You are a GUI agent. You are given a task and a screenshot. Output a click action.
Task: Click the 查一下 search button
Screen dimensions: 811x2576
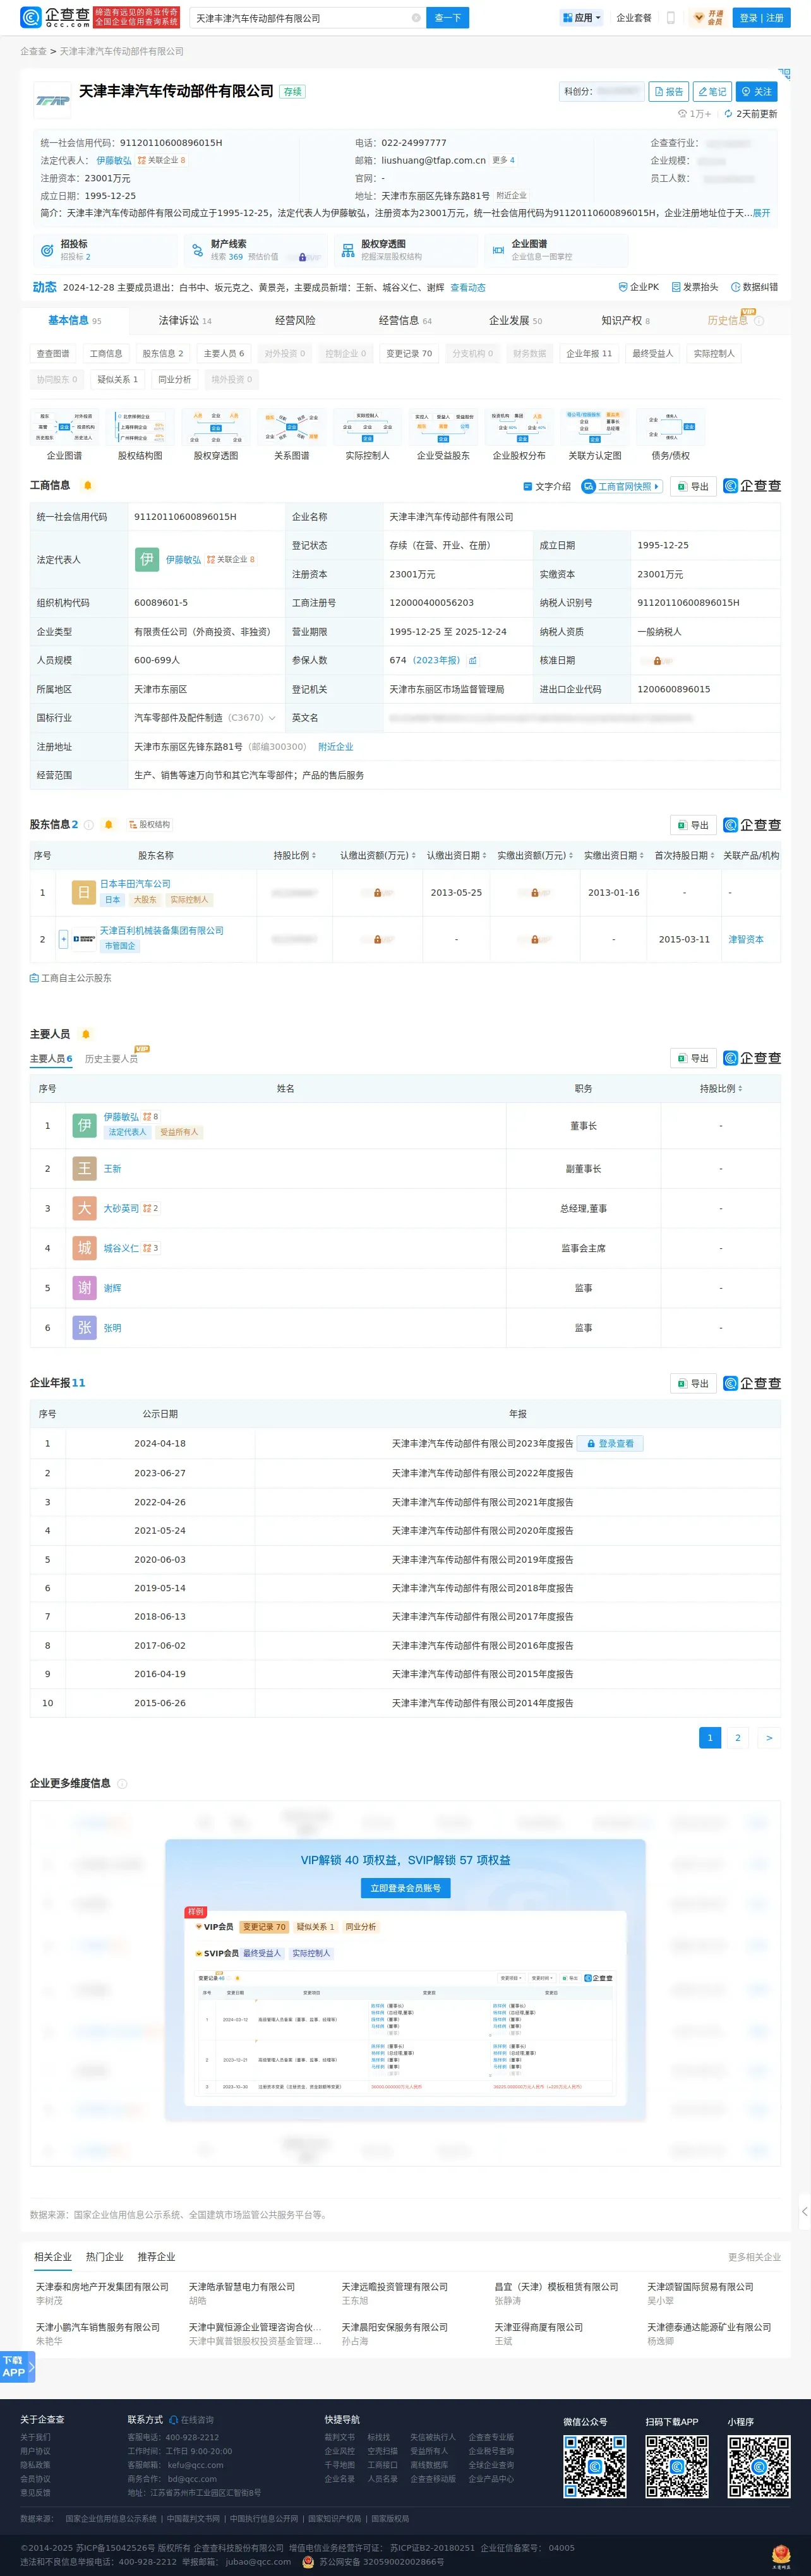point(447,18)
